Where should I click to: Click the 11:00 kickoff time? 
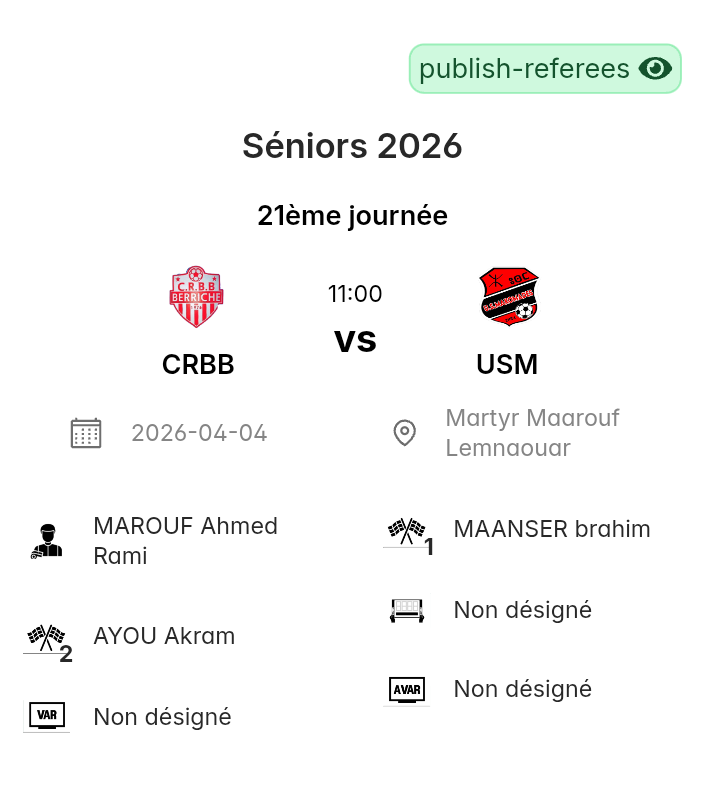(355, 294)
